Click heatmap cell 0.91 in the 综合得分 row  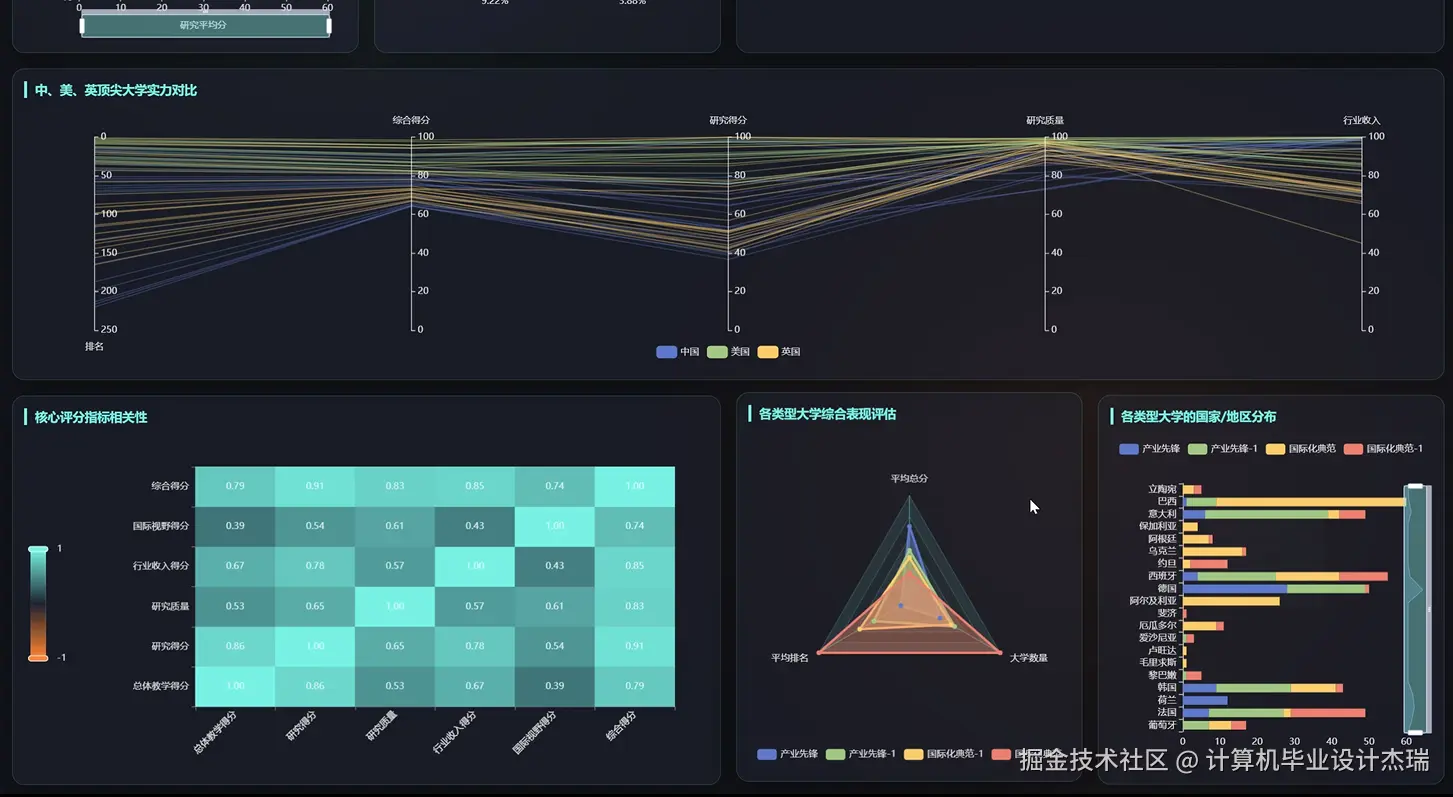click(x=315, y=486)
